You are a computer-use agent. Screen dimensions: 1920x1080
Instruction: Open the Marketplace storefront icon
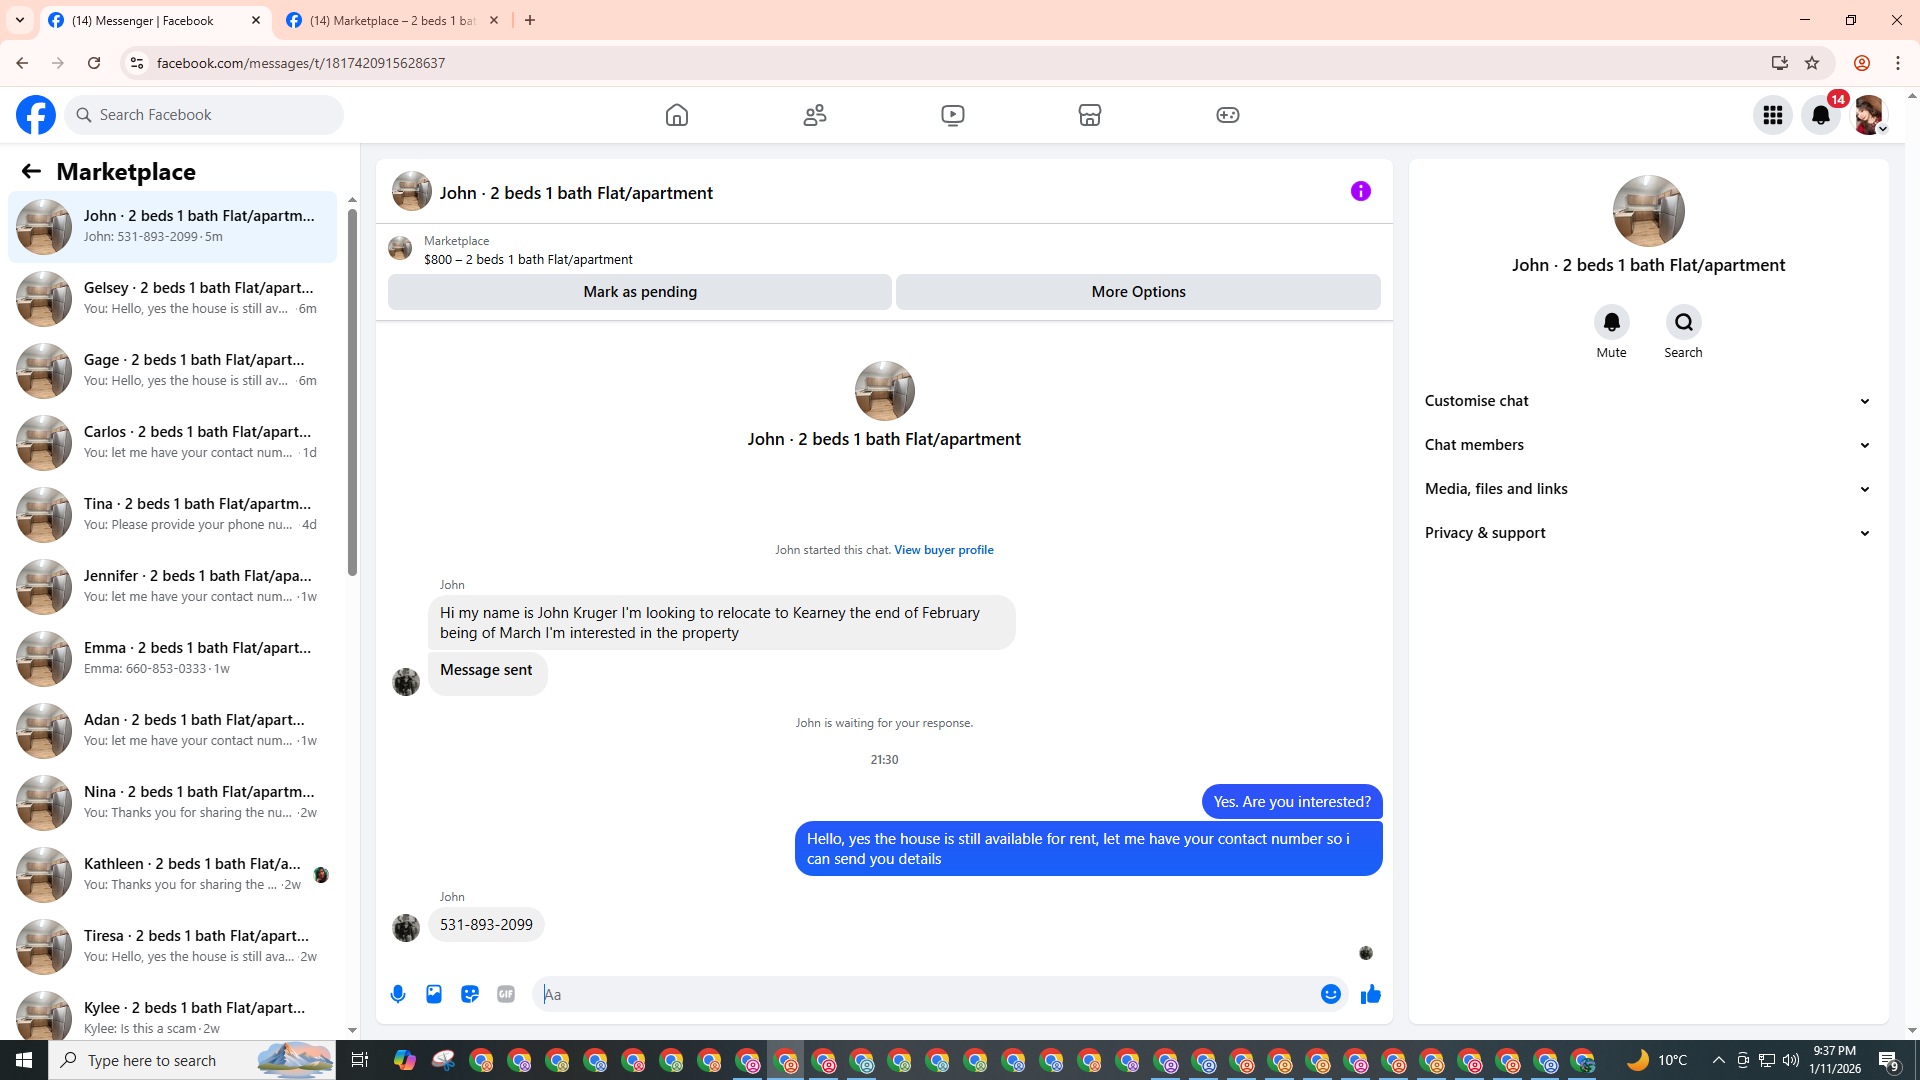coord(1090,115)
